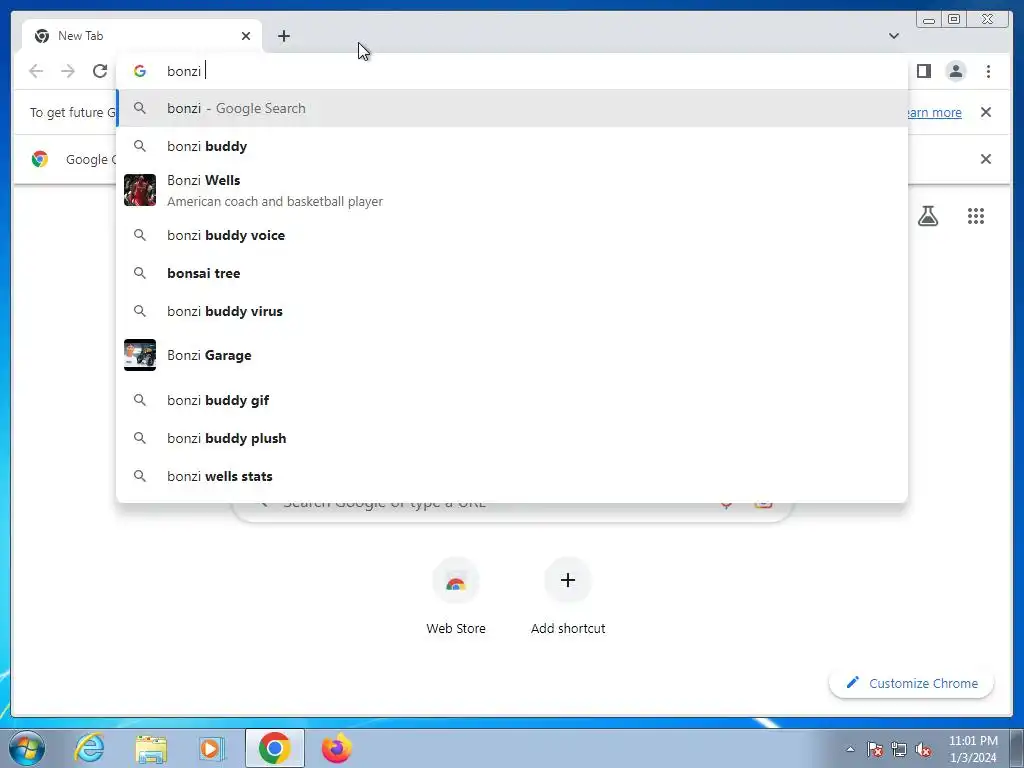Reload the page with refresh icon
This screenshot has height=768, width=1024.
(100, 71)
